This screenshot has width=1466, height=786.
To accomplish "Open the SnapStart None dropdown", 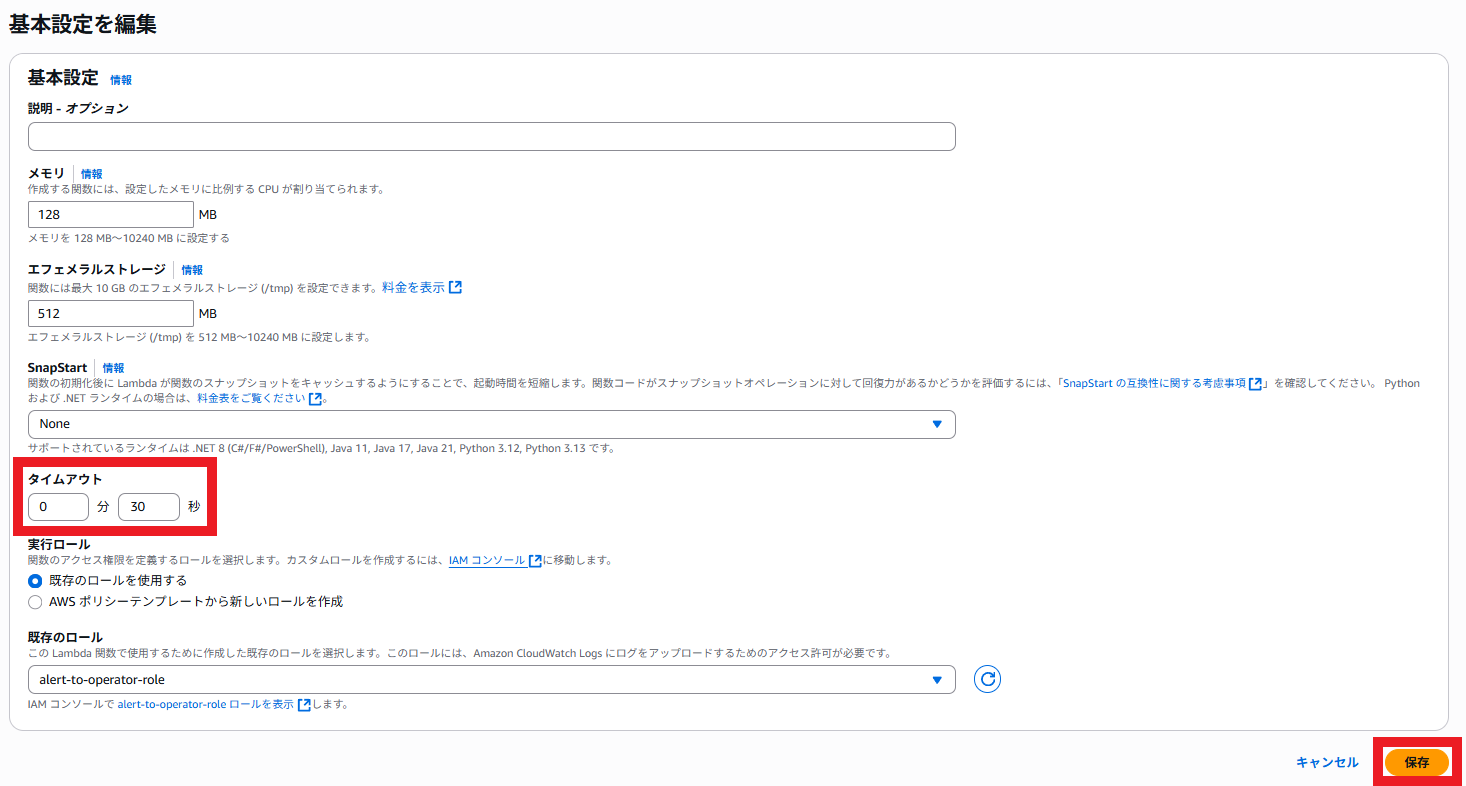I will click(x=491, y=424).
